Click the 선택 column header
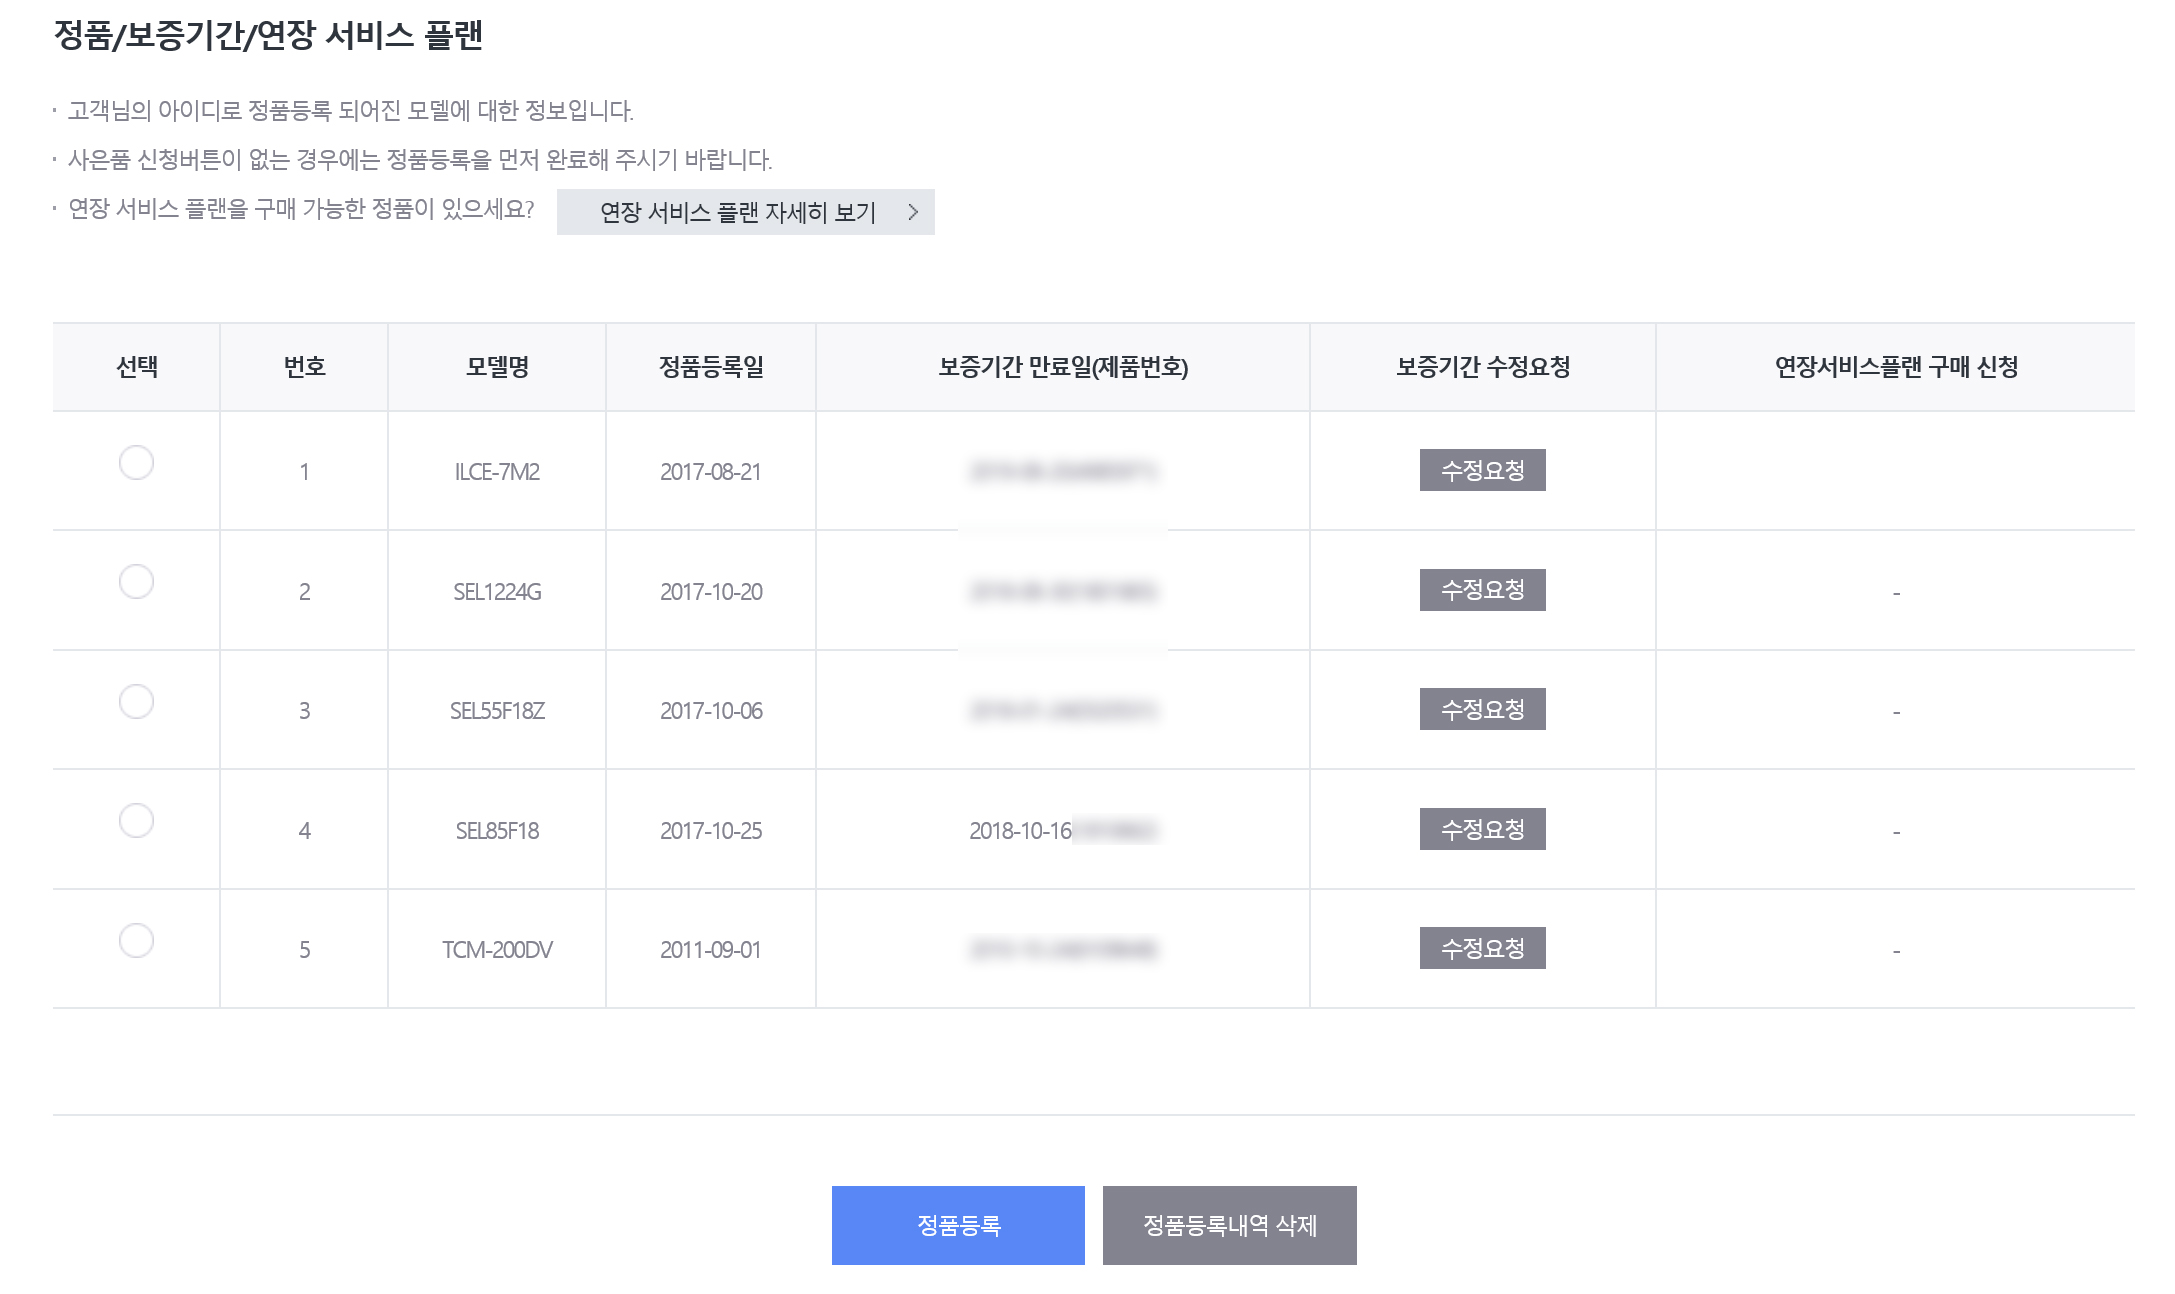2175x1294 pixels. (x=136, y=367)
